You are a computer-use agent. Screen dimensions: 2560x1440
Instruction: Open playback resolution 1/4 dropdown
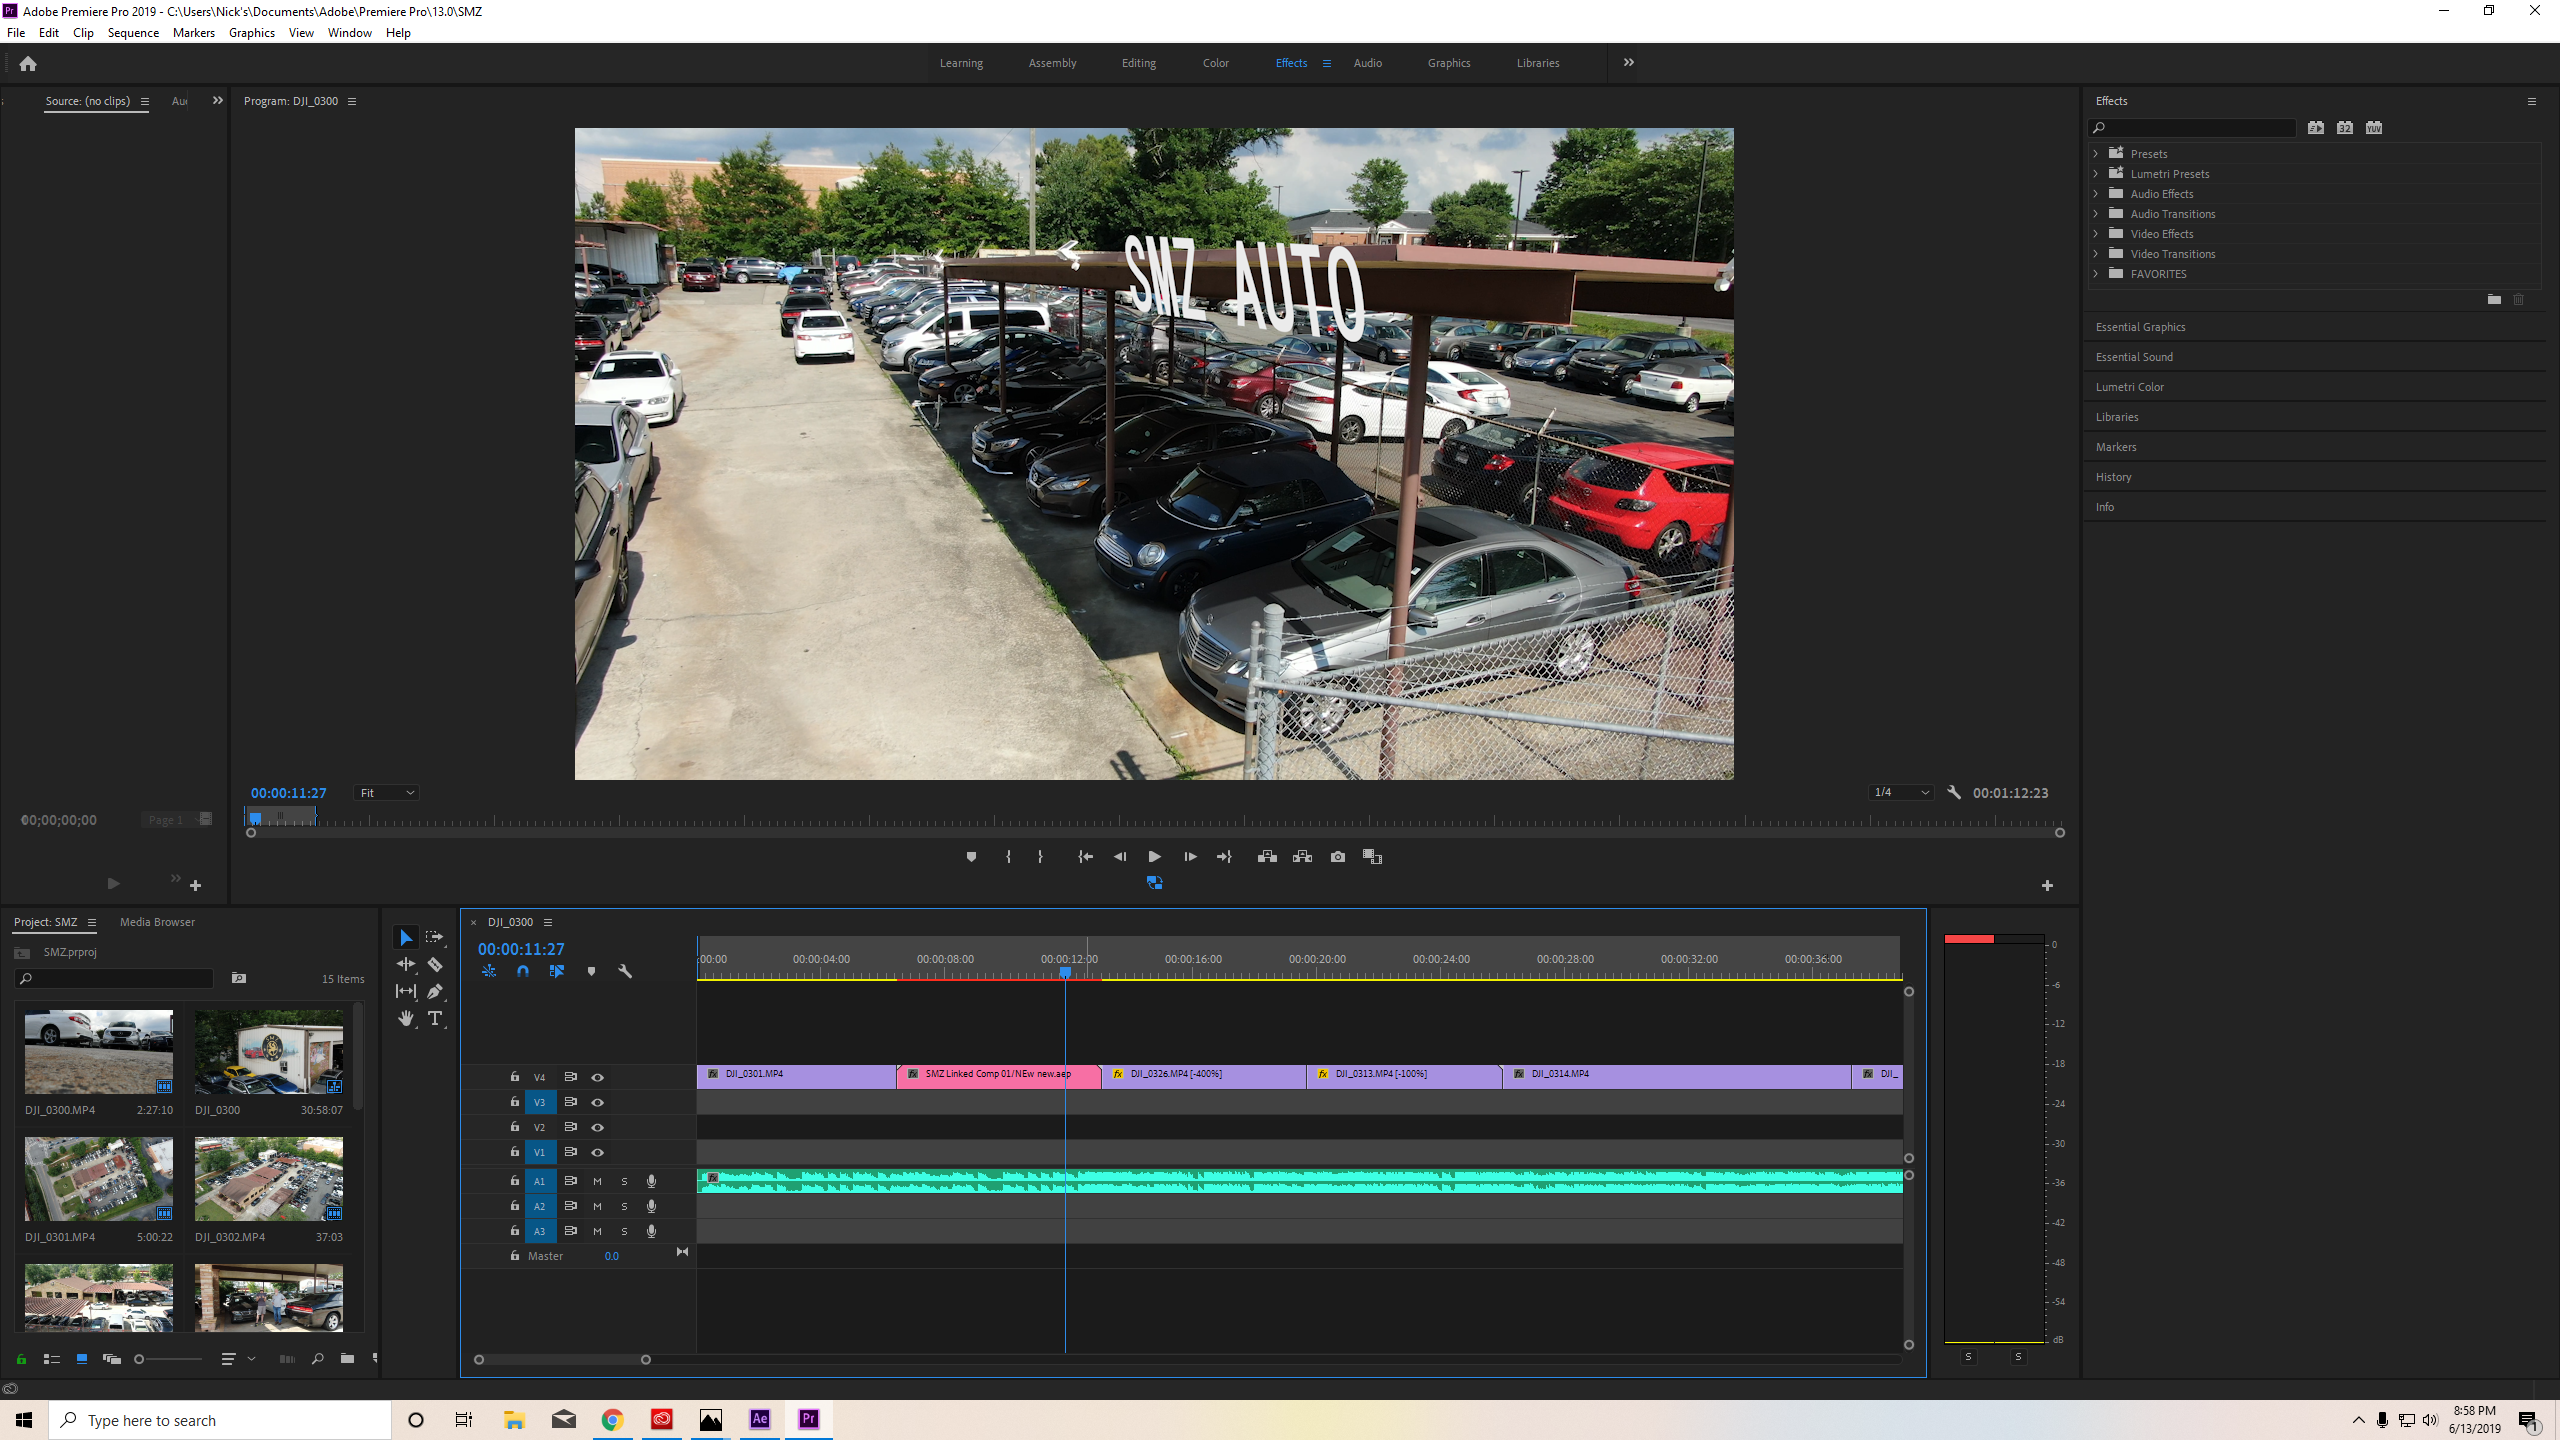click(1900, 792)
